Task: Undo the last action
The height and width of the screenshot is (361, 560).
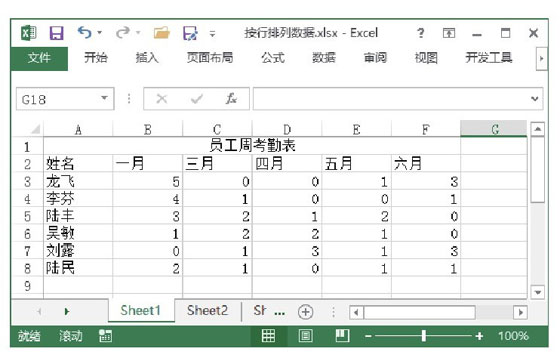Action: 85,32
